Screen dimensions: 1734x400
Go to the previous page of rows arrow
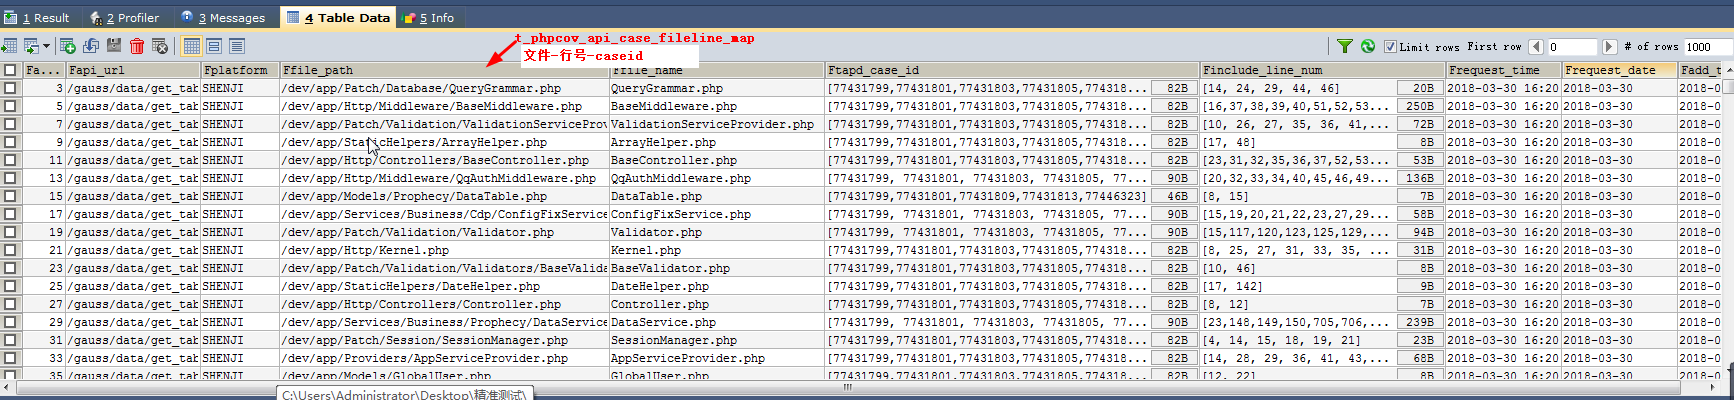point(1536,47)
